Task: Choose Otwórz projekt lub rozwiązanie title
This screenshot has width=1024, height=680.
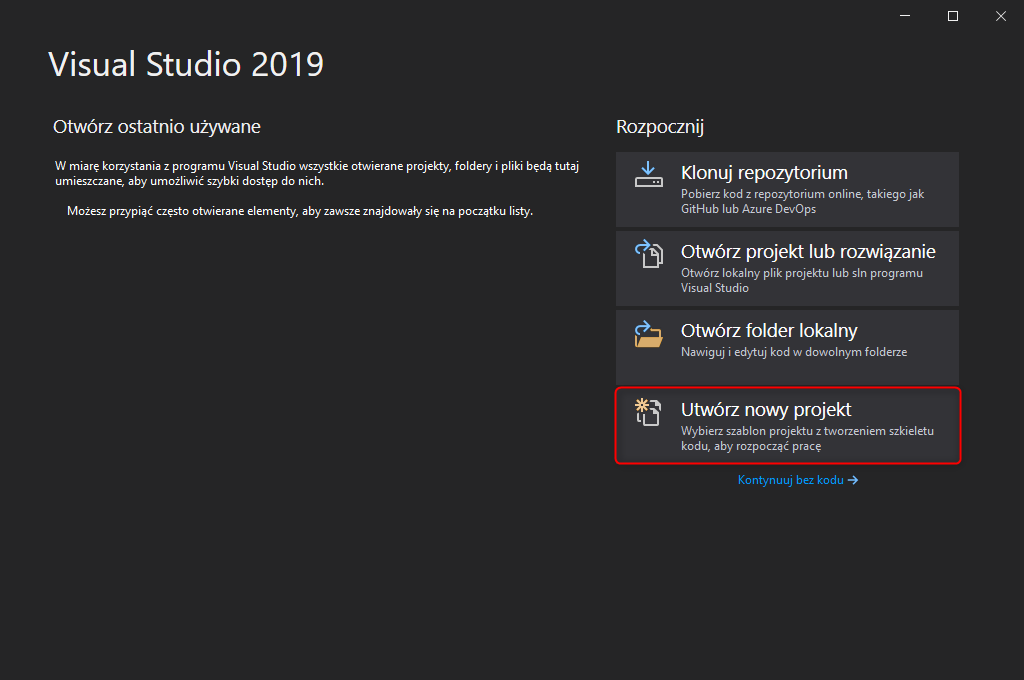Action: [x=808, y=251]
